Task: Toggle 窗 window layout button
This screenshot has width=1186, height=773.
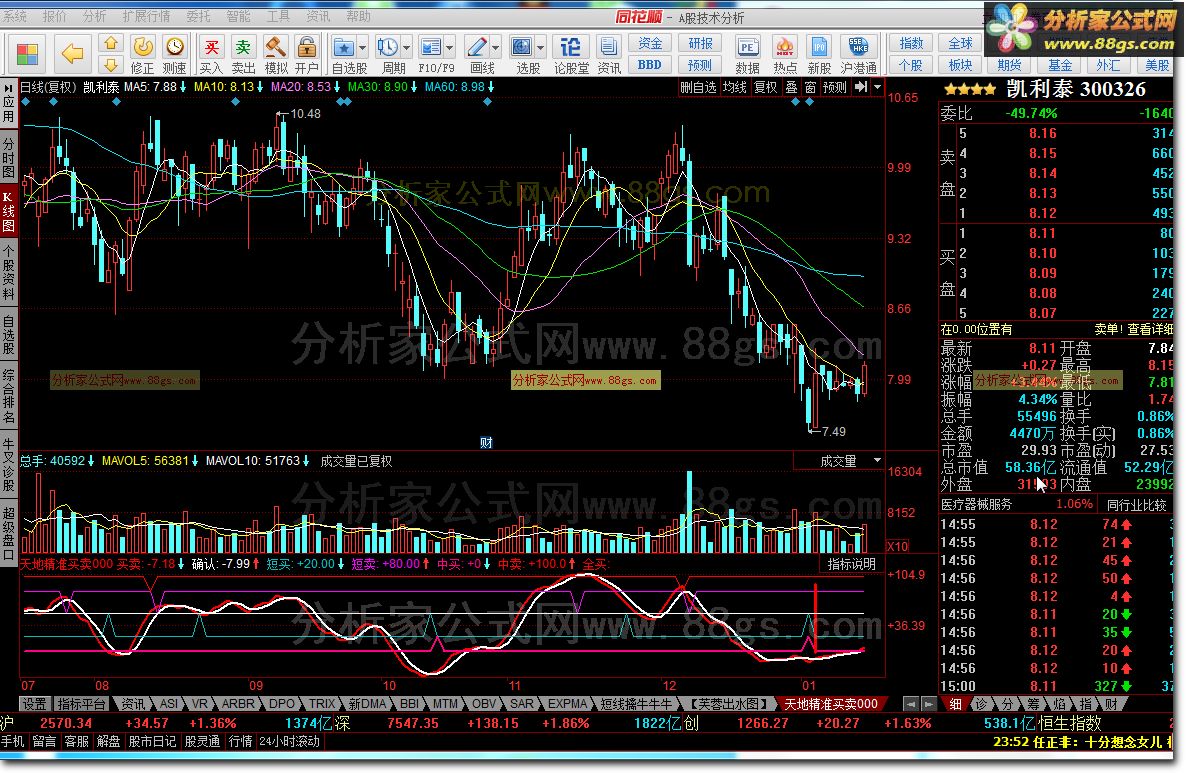Action: tap(811, 88)
